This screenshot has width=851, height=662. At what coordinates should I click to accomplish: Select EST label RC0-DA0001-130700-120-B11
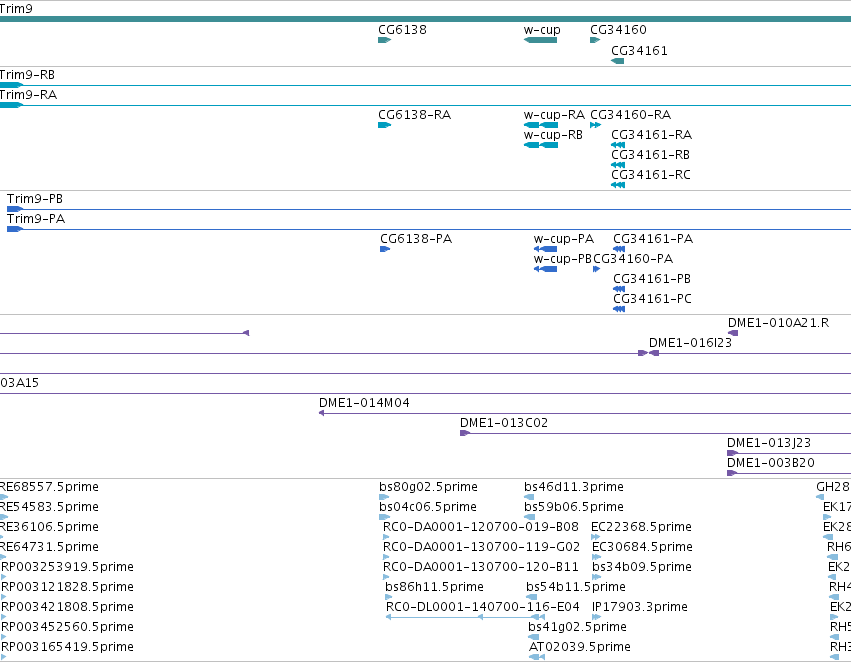click(x=481, y=568)
